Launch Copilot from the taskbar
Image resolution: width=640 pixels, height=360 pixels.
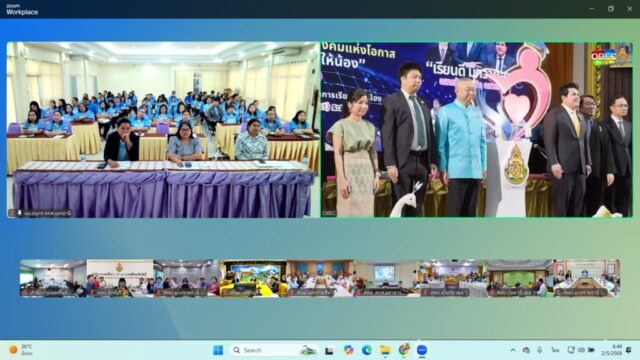point(348,350)
